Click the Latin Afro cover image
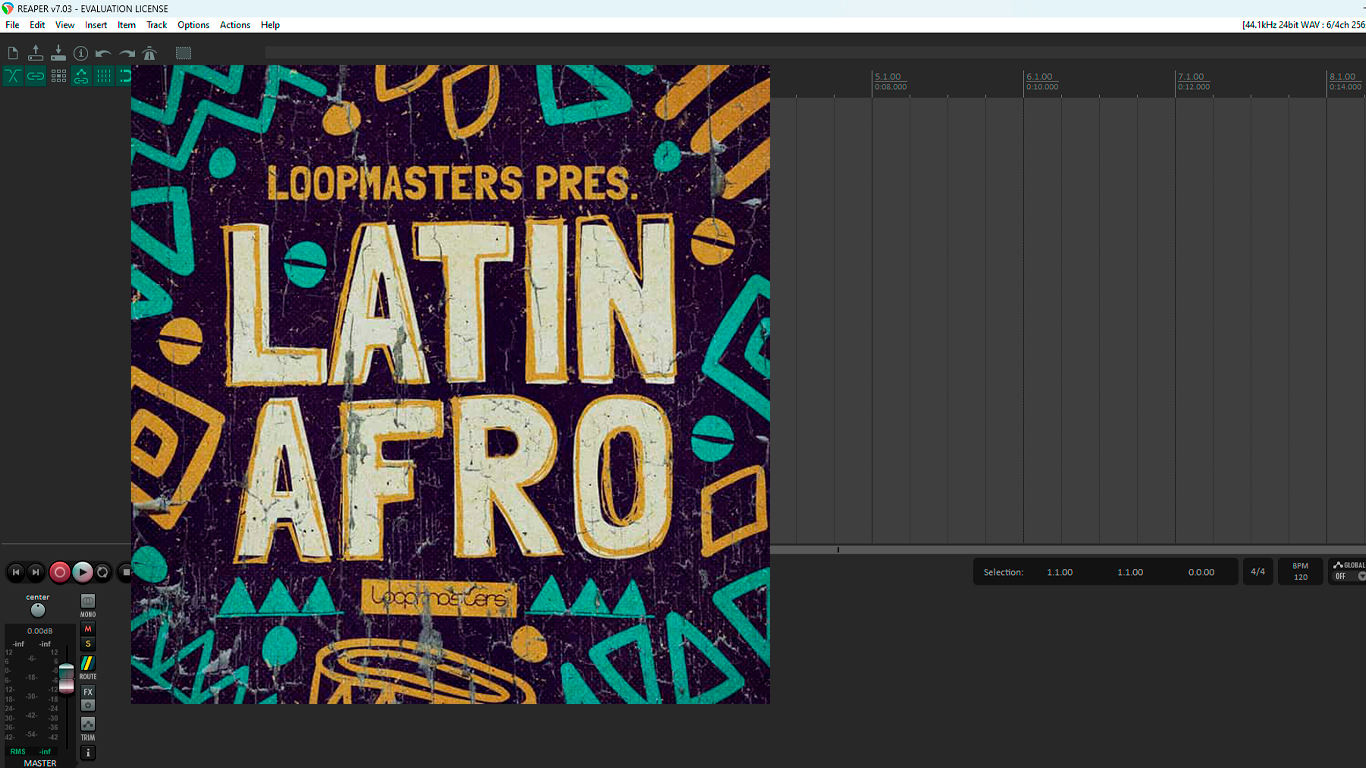The height and width of the screenshot is (768, 1366). tap(450, 384)
